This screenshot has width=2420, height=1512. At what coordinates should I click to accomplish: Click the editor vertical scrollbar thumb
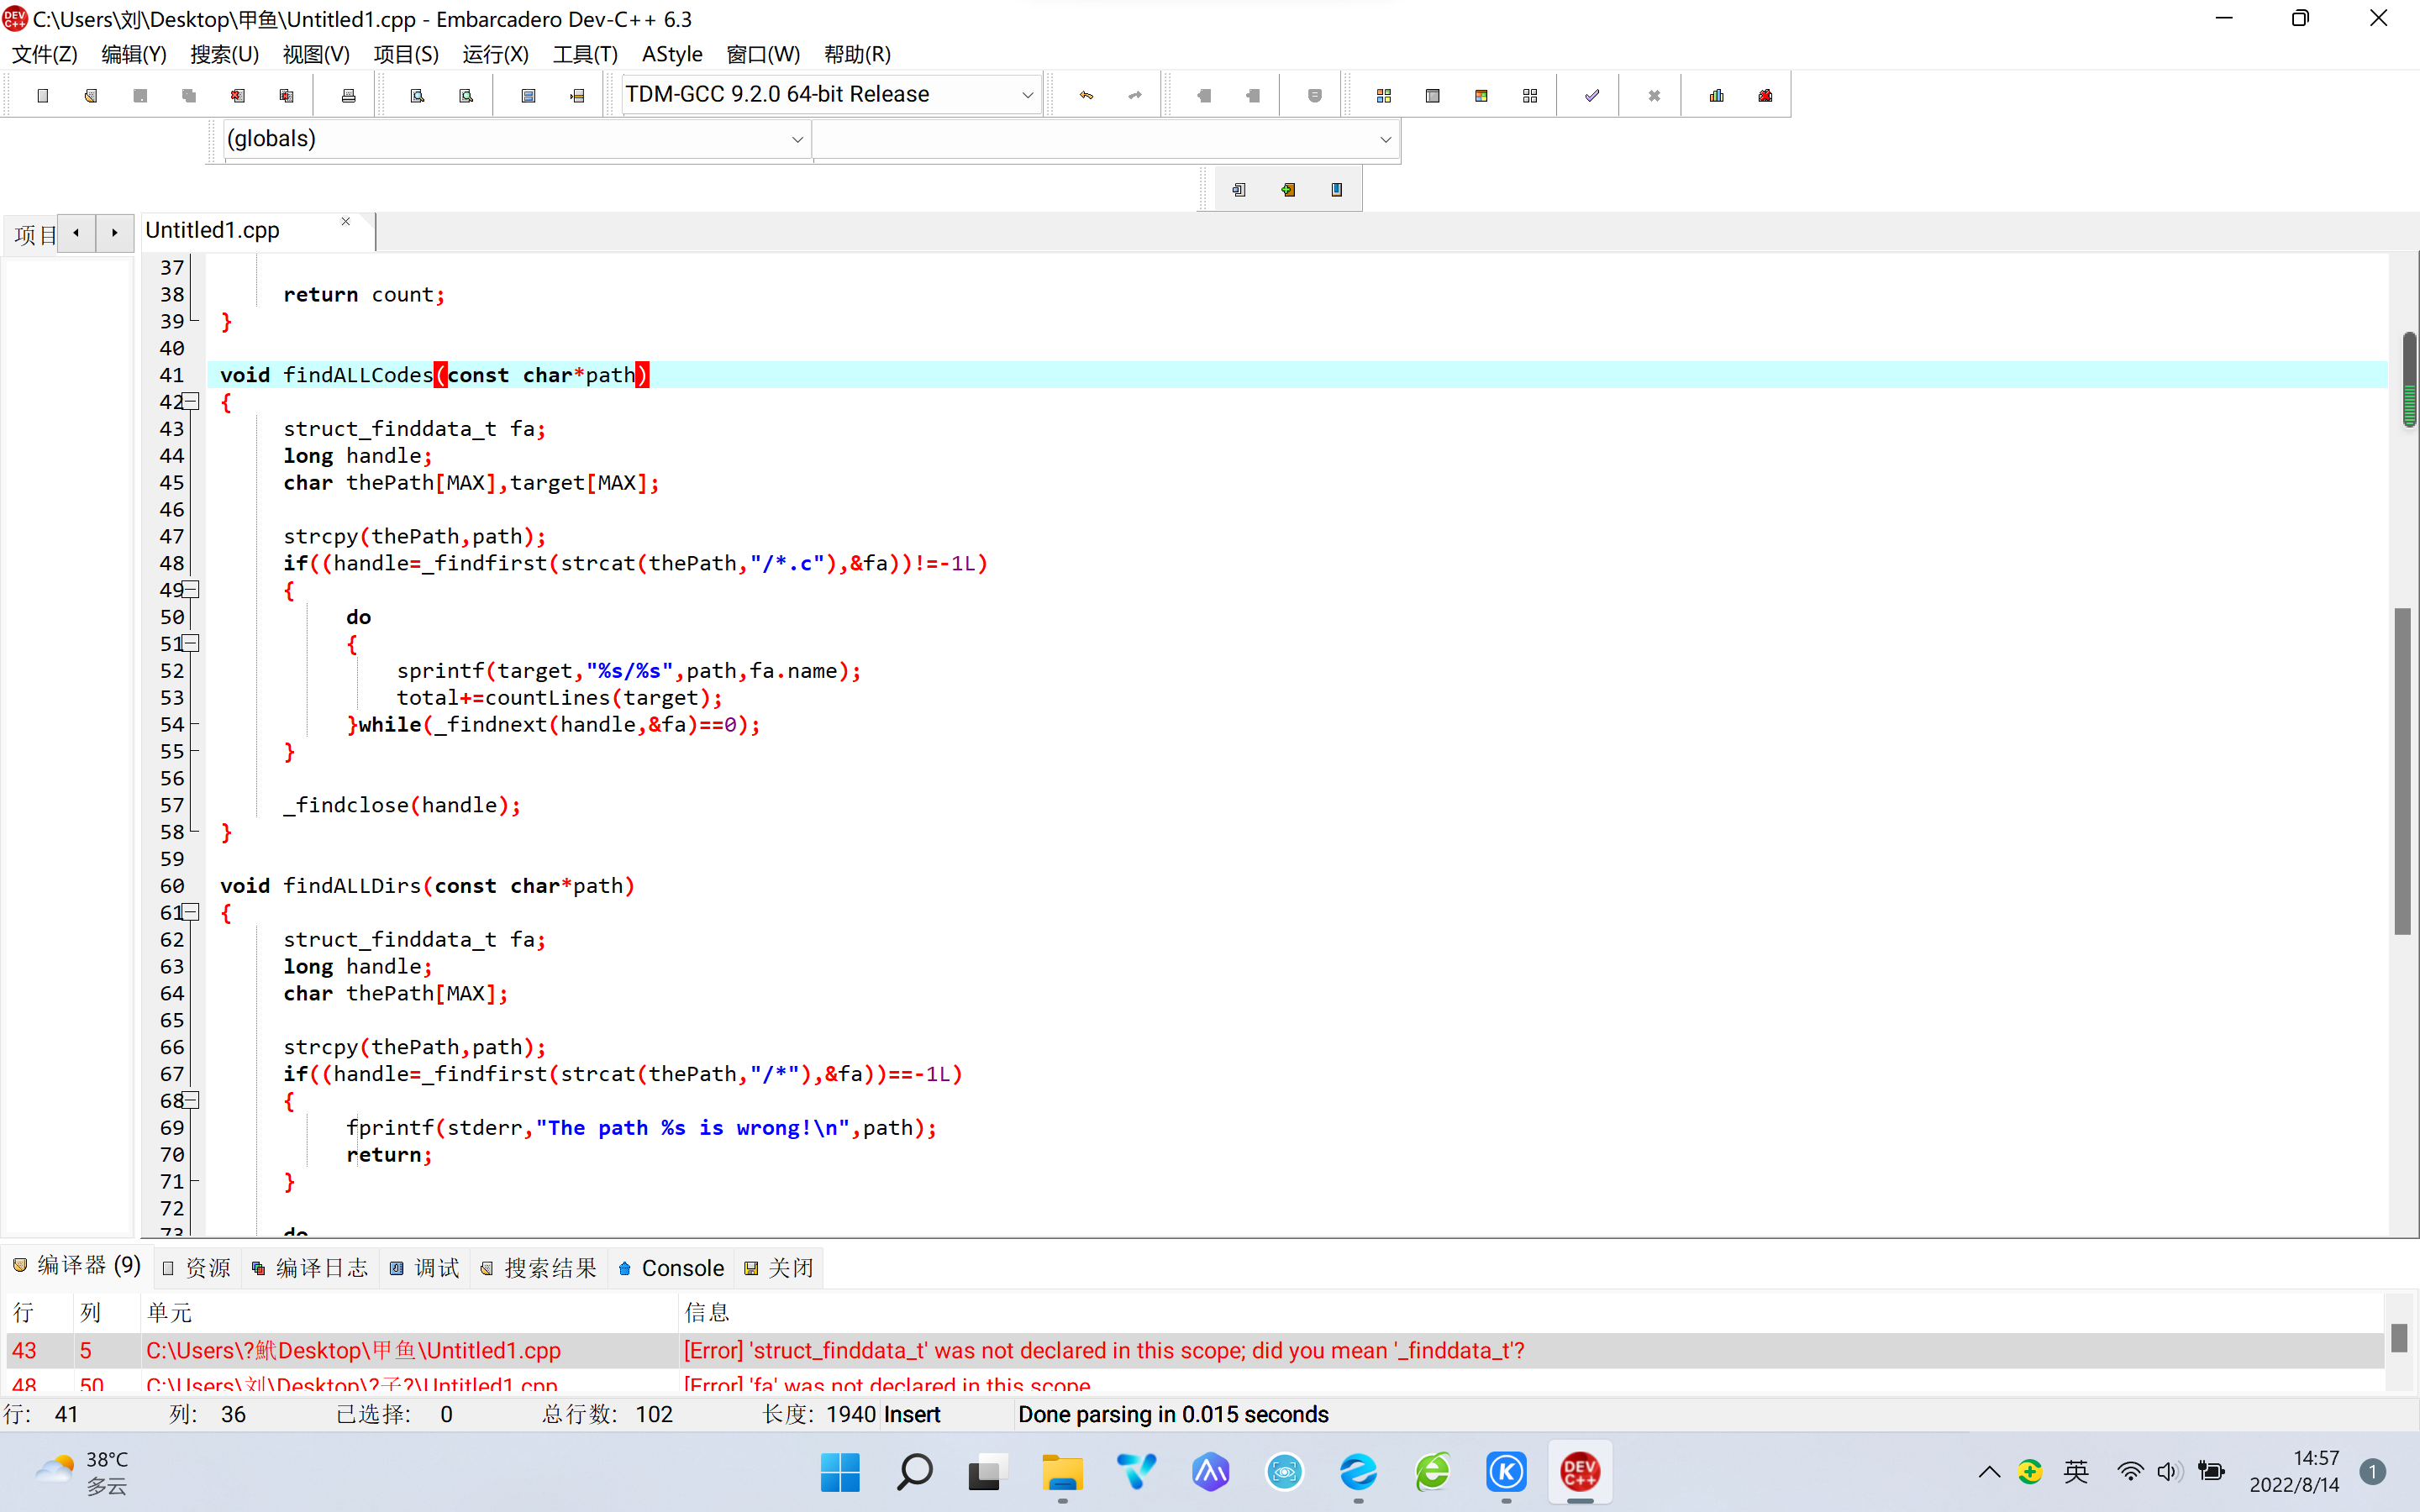[x=2402, y=770]
